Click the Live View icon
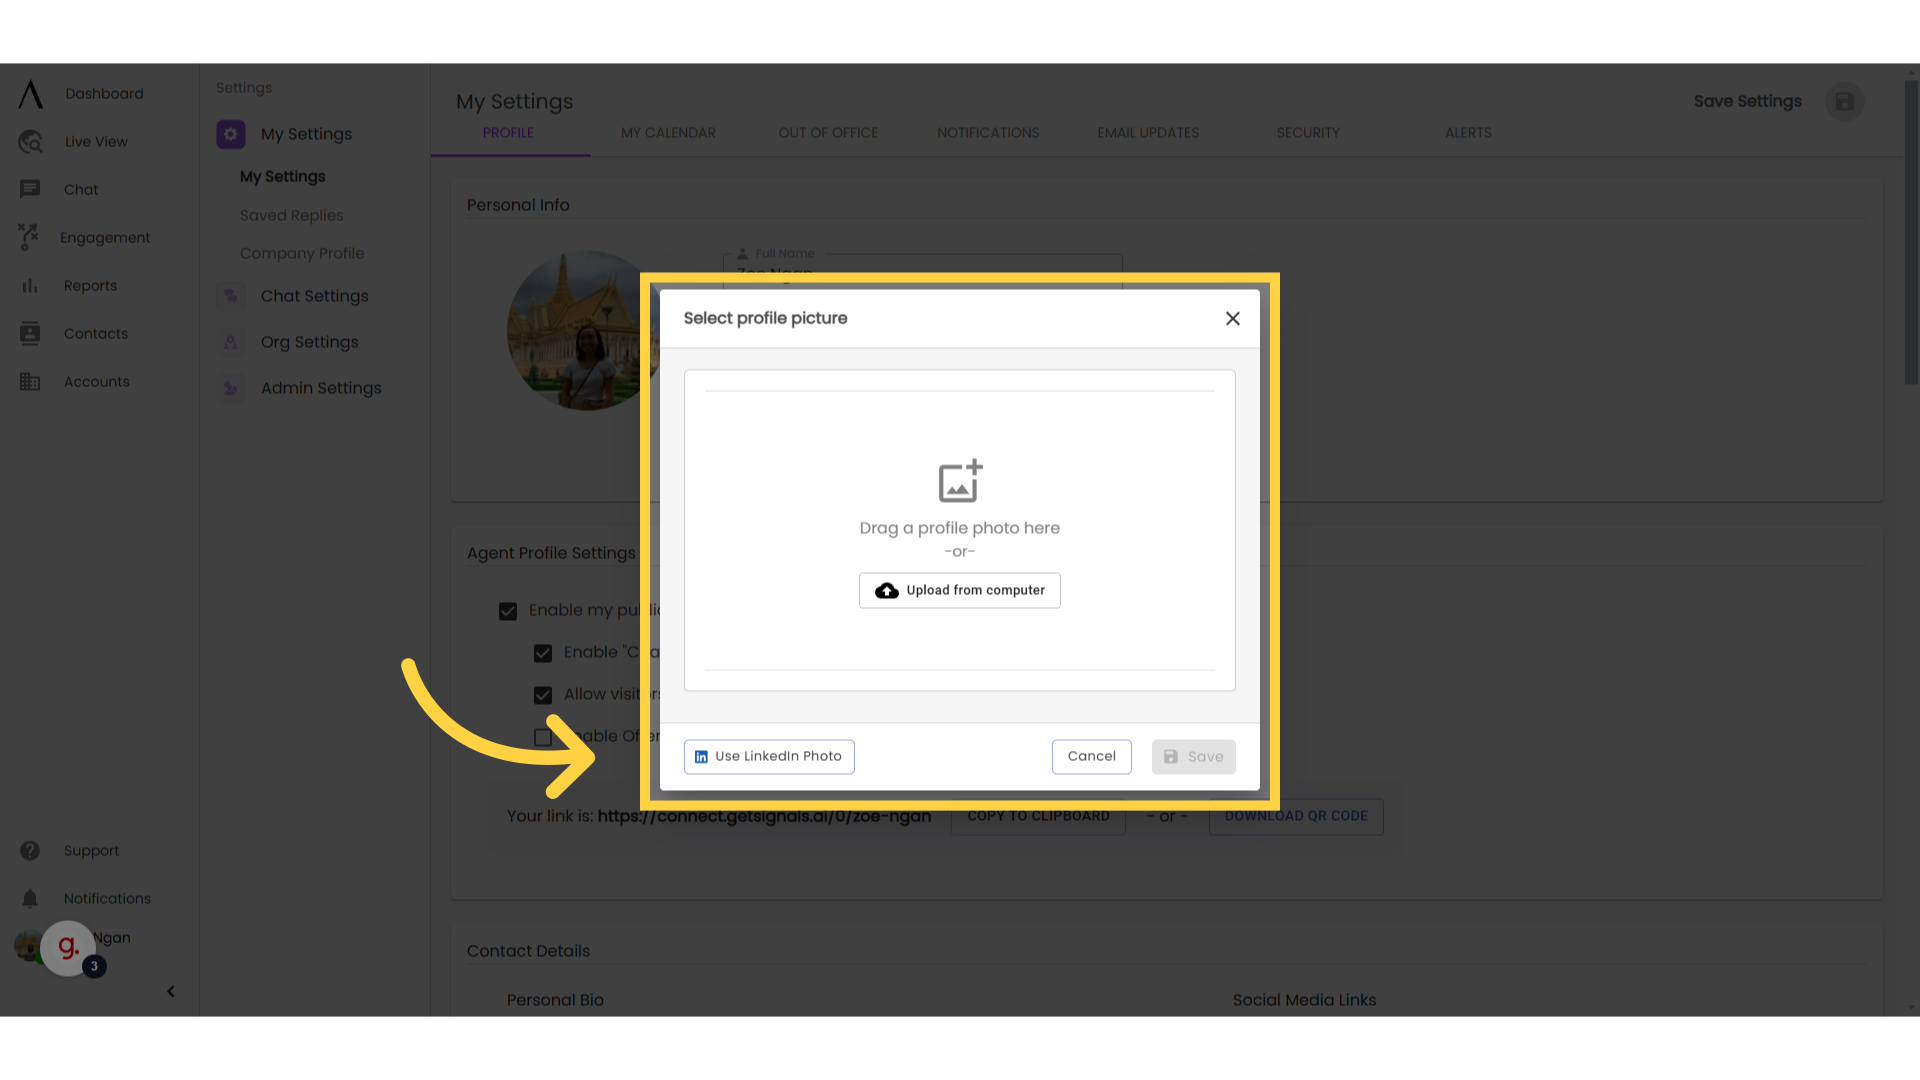This screenshot has height=1080, width=1920. click(x=30, y=141)
